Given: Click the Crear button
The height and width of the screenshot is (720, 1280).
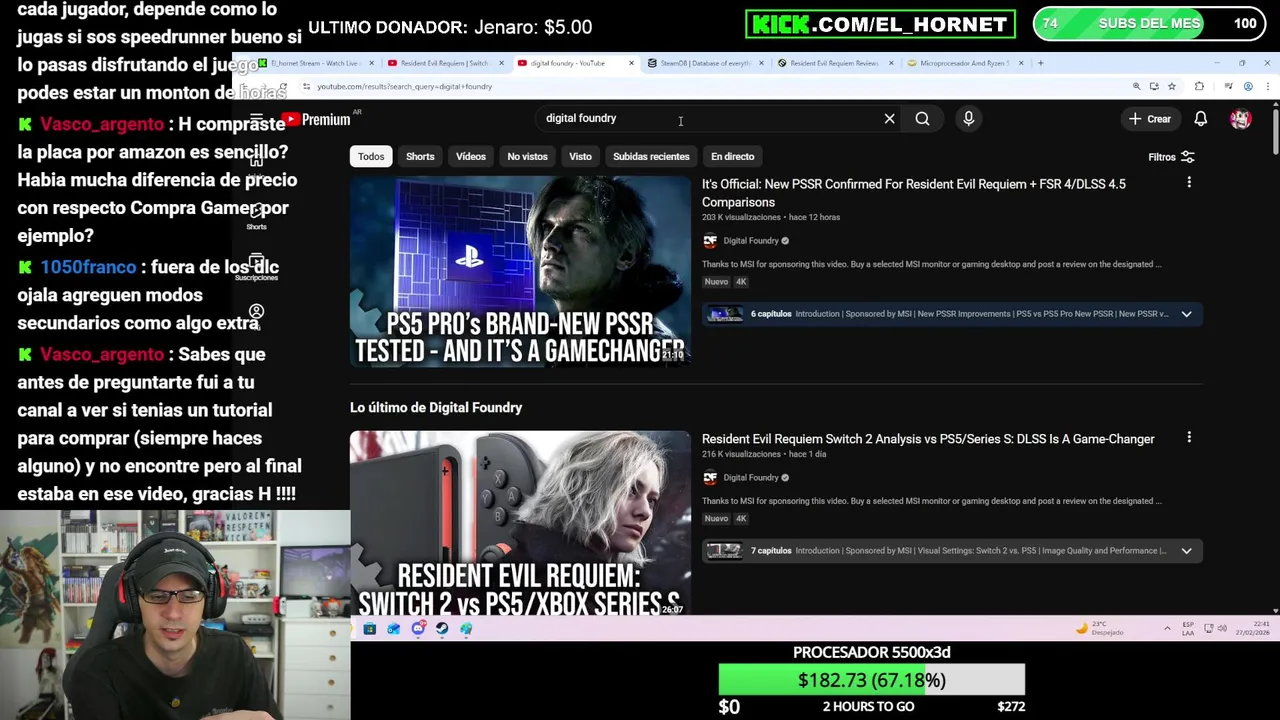Looking at the screenshot, I should coord(1150,119).
